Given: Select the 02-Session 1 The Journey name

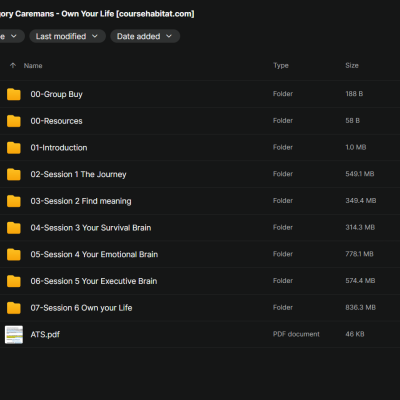Looking at the screenshot, I should (78, 174).
